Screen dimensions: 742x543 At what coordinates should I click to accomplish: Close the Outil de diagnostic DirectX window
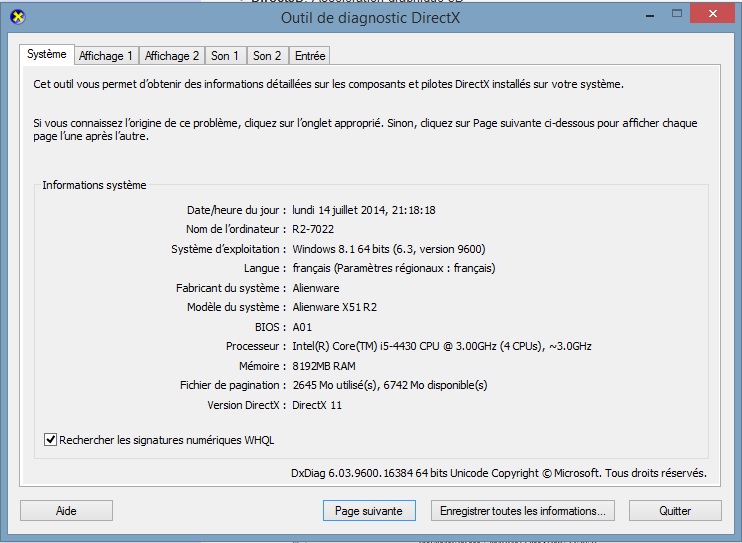(712, 14)
